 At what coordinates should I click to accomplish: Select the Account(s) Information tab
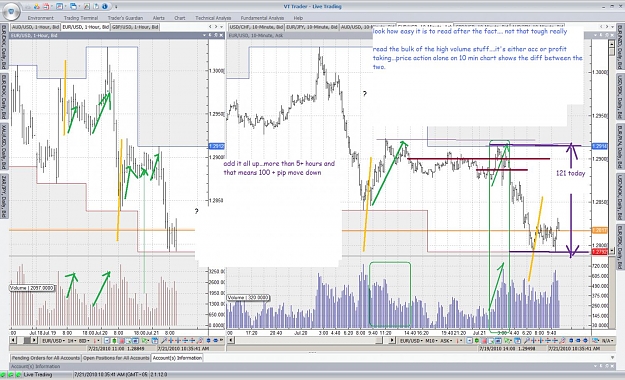click(177, 358)
